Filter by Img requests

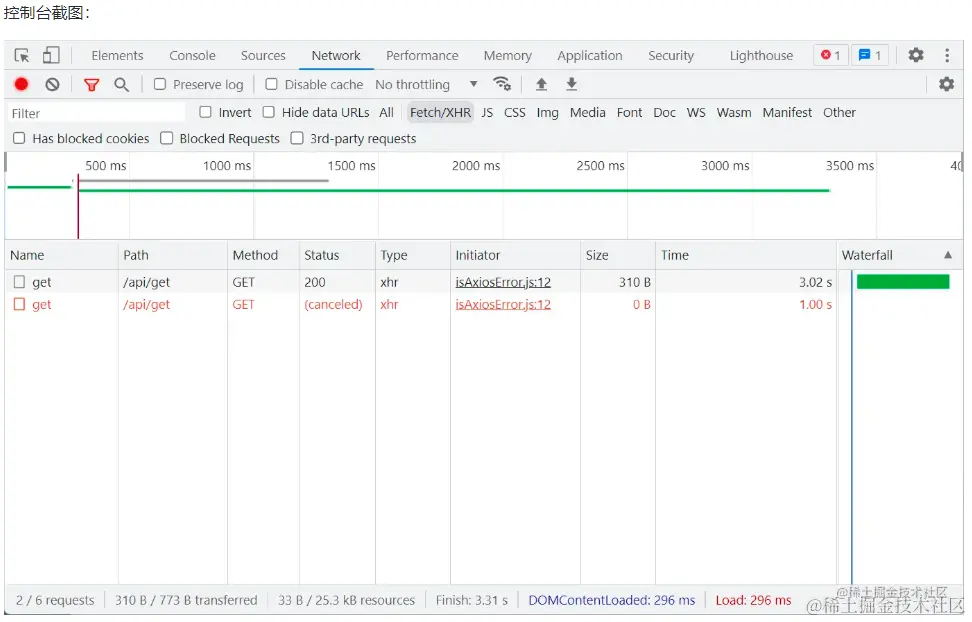click(547, 112)
